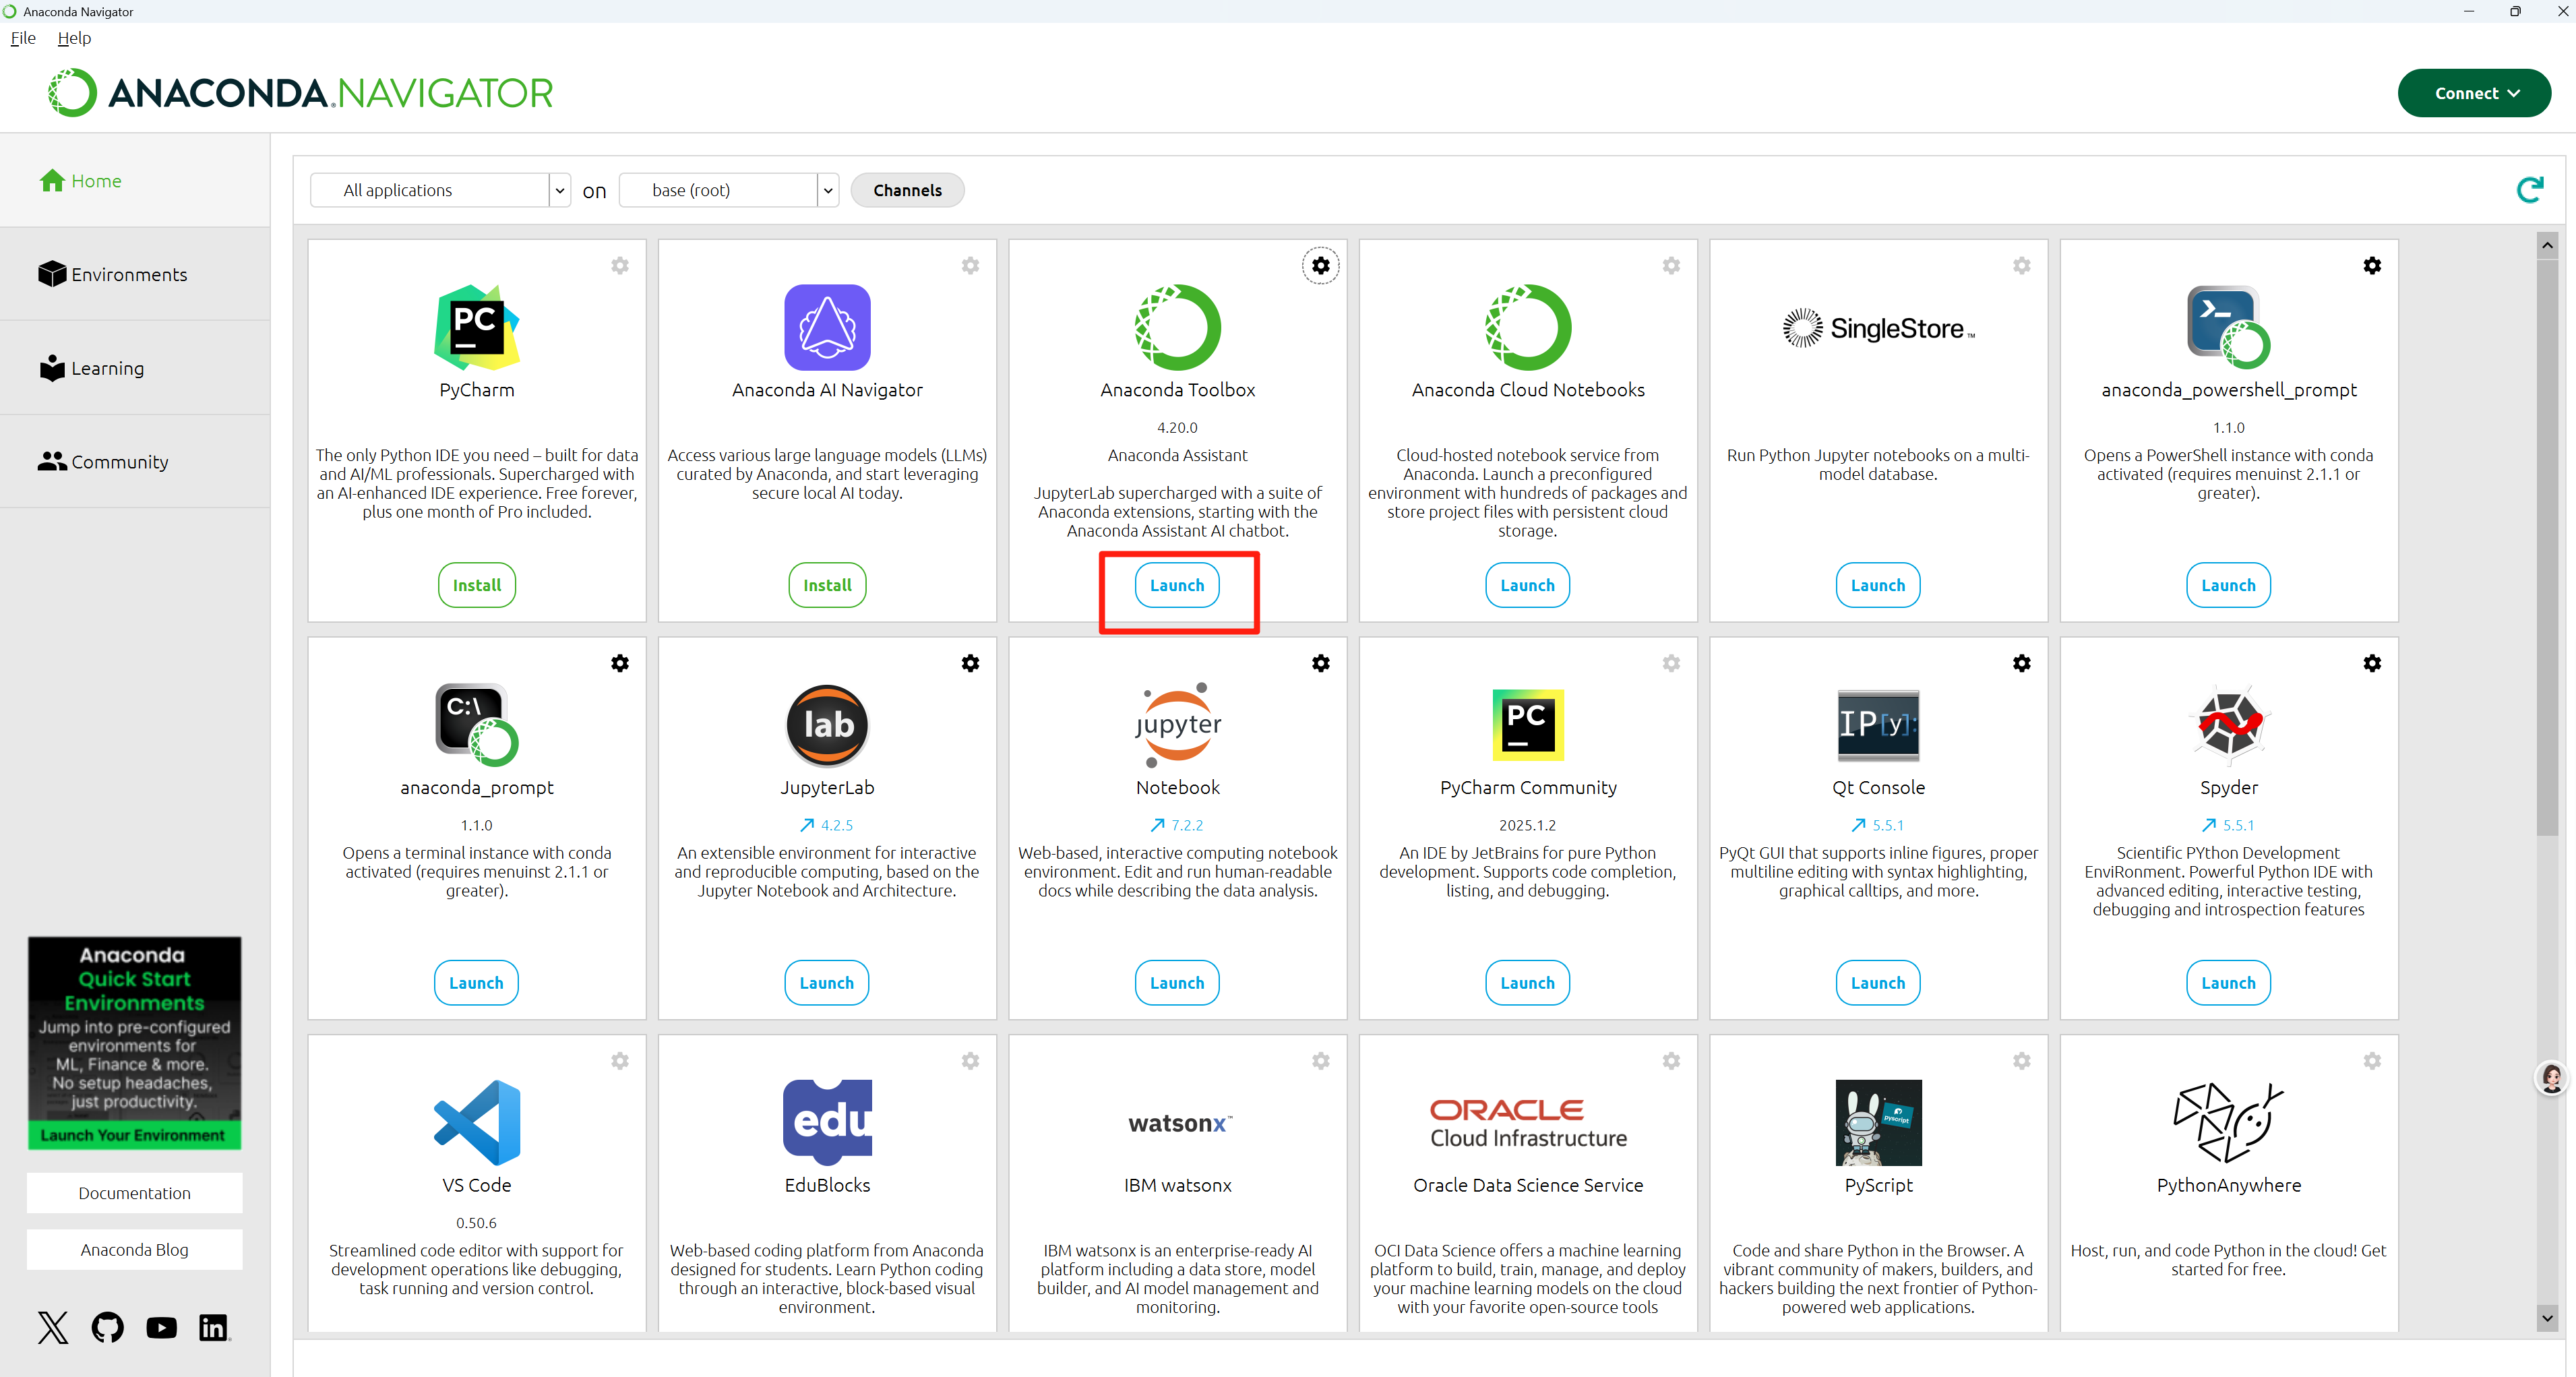Click the refresh icon at top right
Viewport: 2576px width, 1377px height.
pyautogui.click(x=2529, y=190)
